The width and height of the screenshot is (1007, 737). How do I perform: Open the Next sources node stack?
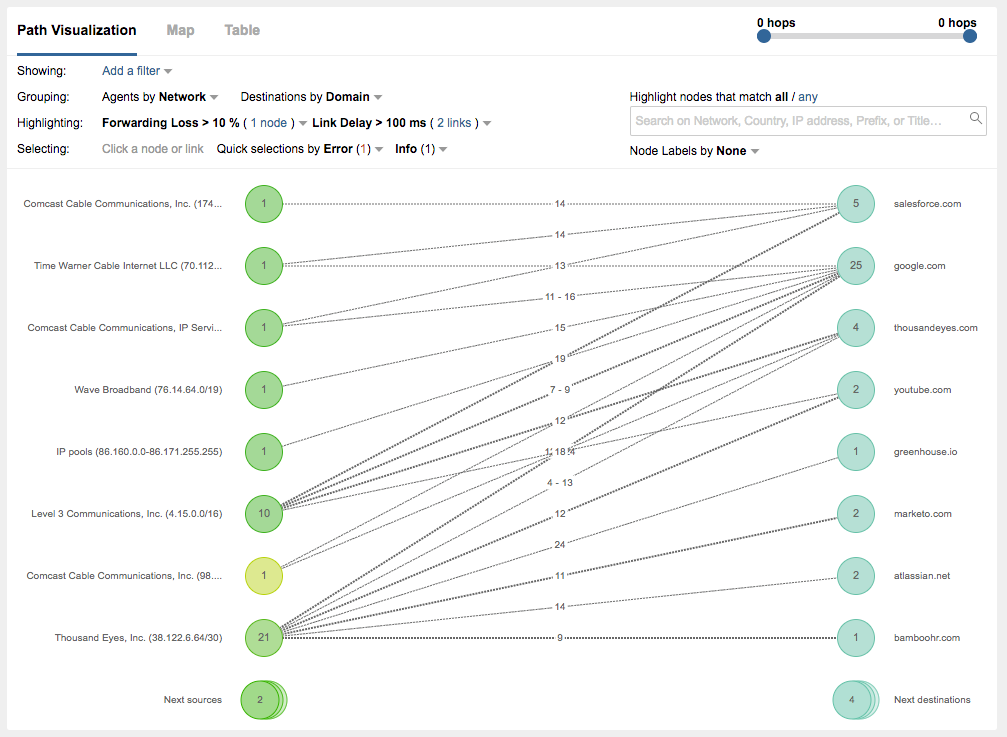[x=263, y=700]
